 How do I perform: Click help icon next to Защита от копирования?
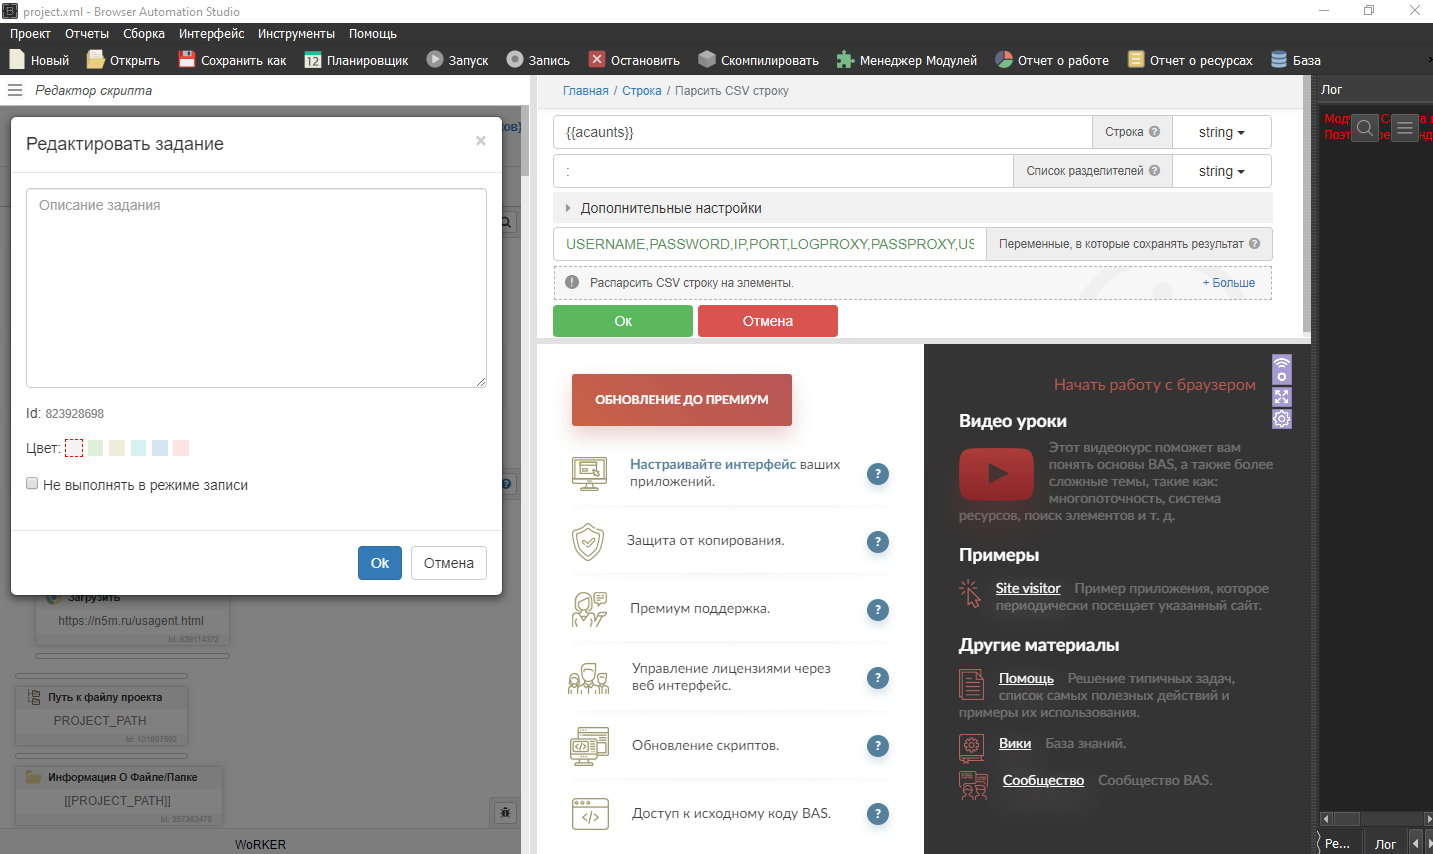[x=877, y=542]
